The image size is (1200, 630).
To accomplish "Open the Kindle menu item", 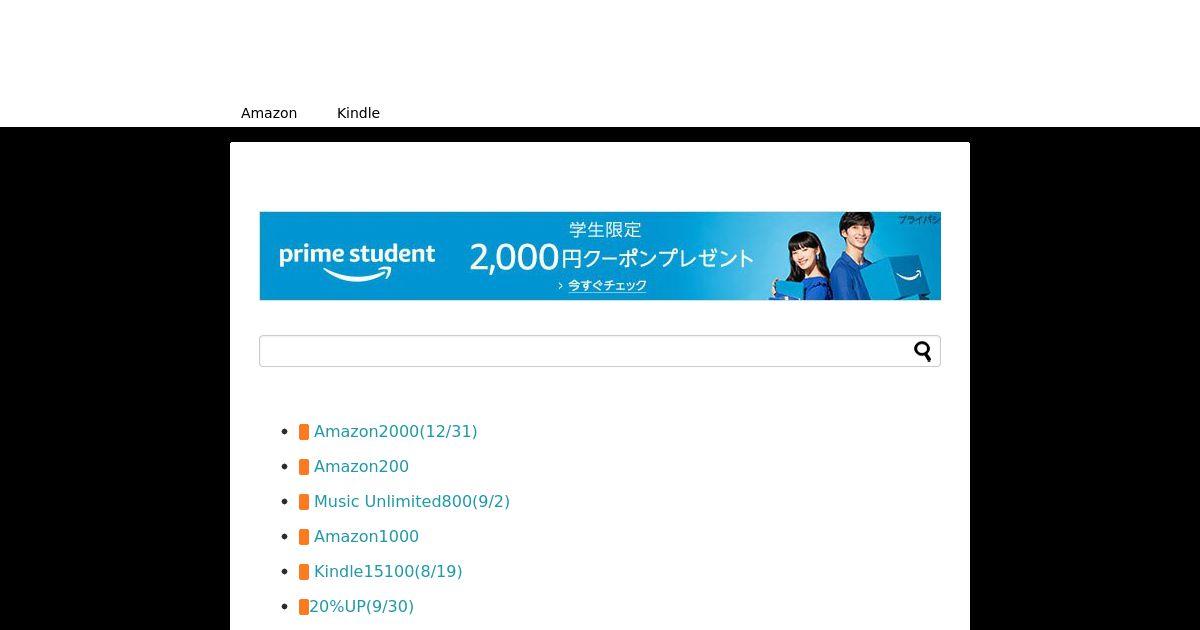I will click(x=358, y=113).
